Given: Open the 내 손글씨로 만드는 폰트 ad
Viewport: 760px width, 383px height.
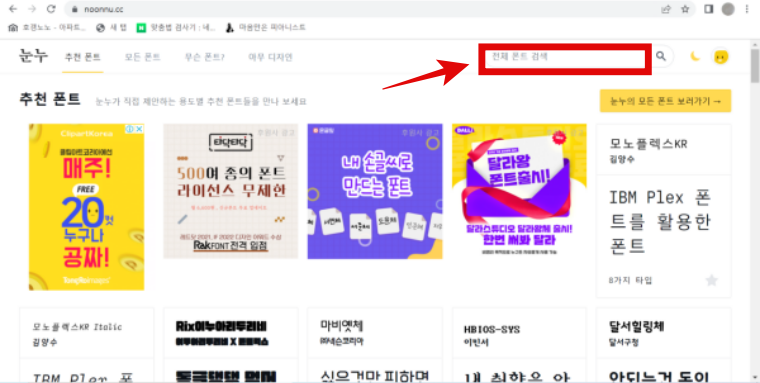Looking at the screenshot, I should 375,191.
